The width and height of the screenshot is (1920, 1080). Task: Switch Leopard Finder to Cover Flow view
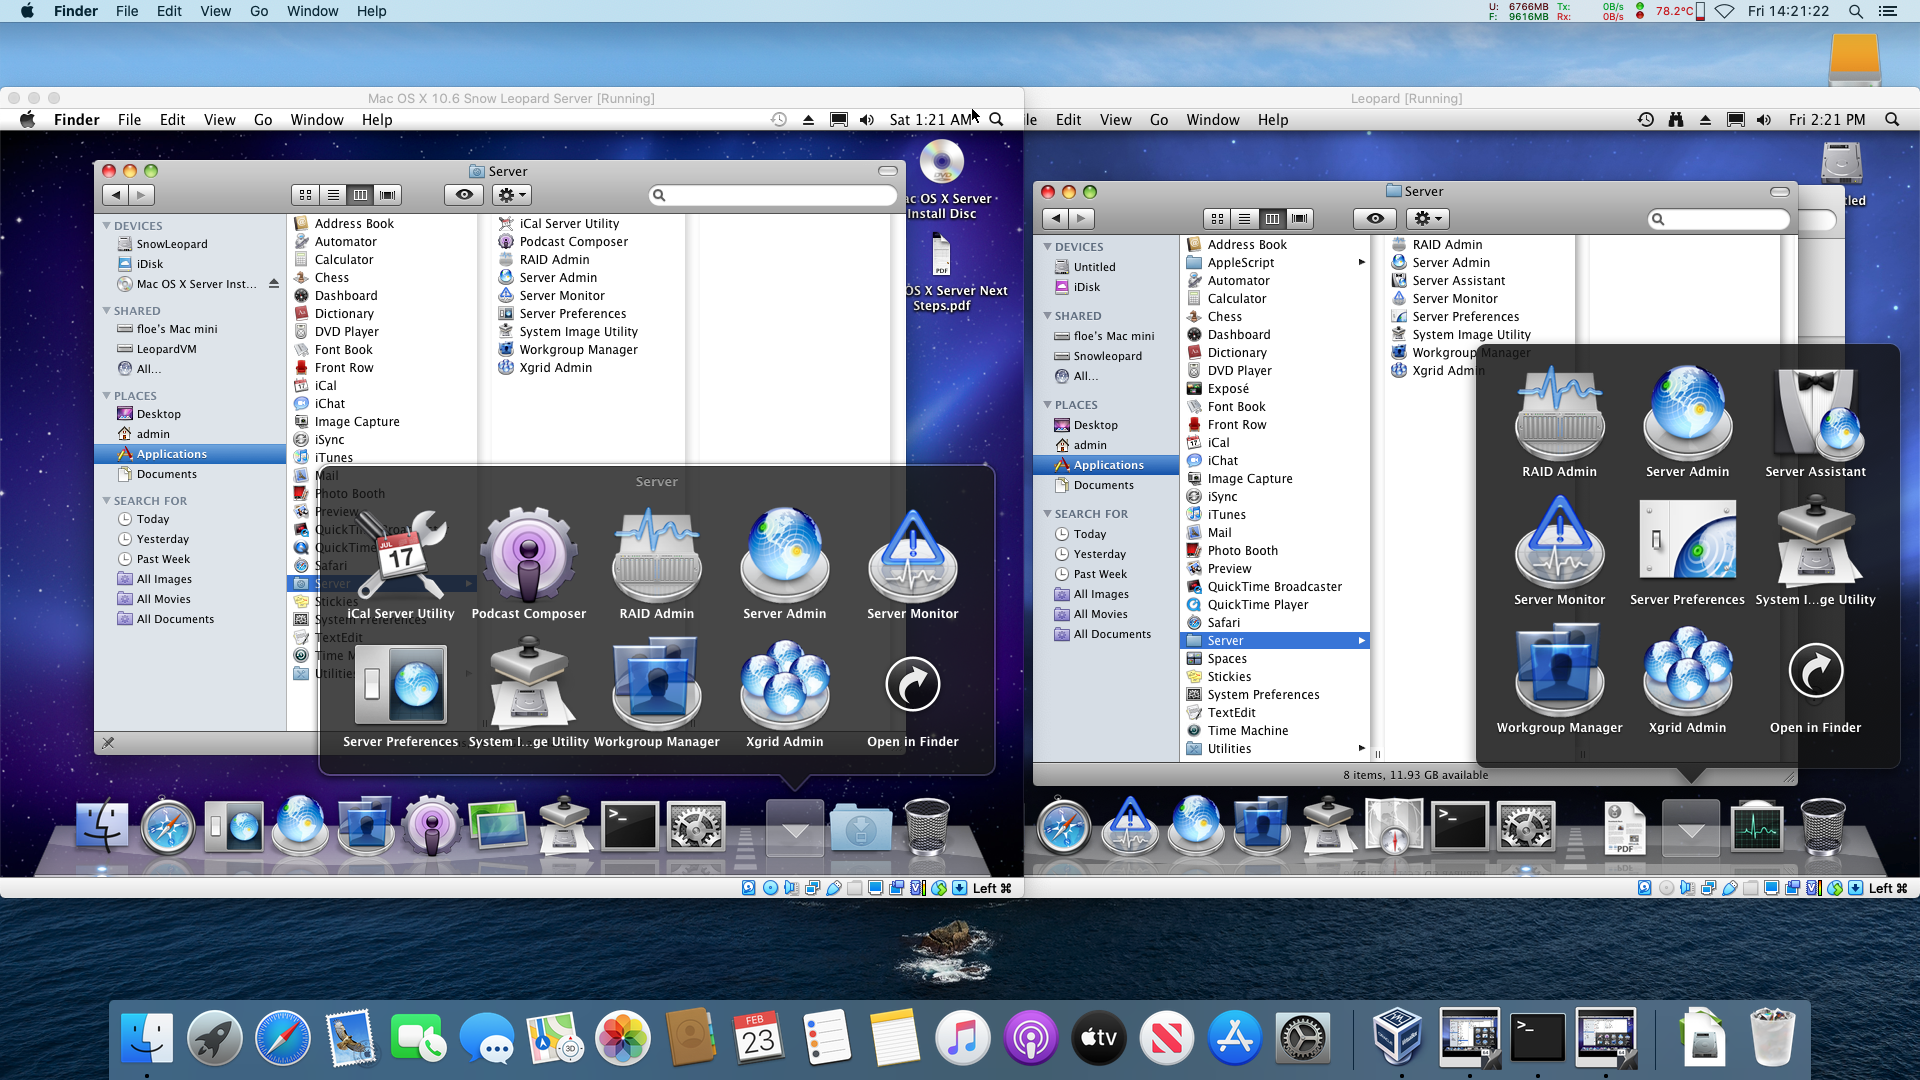tap(1299, 219)
